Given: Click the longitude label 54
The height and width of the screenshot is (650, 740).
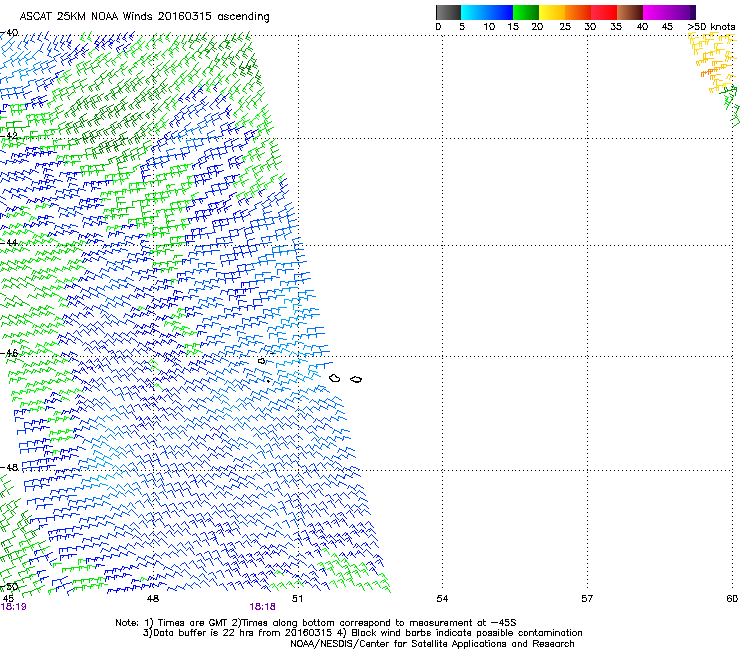Looking at the screenshot, I should (x=442, y=599).
